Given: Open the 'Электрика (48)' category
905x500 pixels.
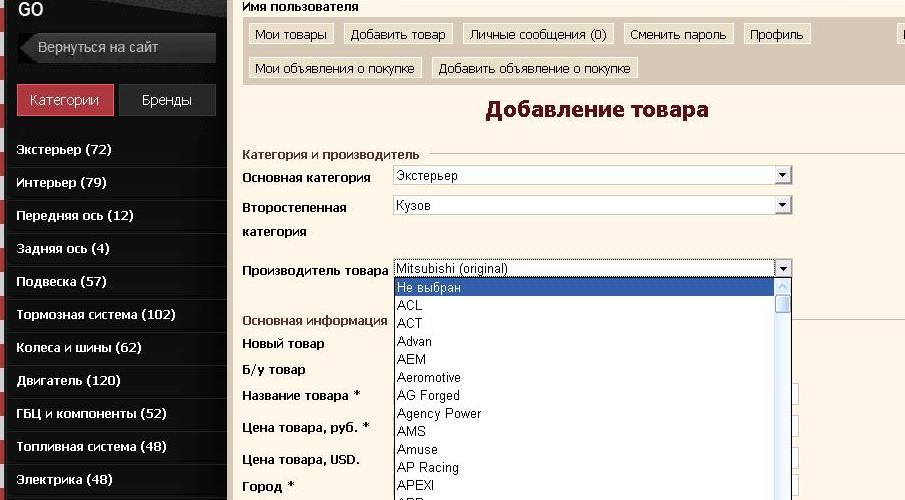Looking at the screenshot, I should click(64, 479).
